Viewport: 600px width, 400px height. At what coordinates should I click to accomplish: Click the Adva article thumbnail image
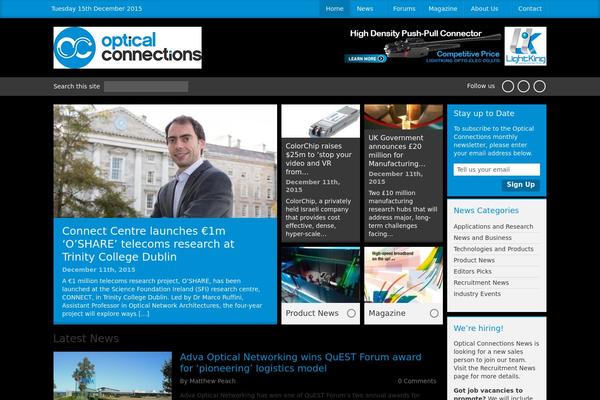coord(112,376)
